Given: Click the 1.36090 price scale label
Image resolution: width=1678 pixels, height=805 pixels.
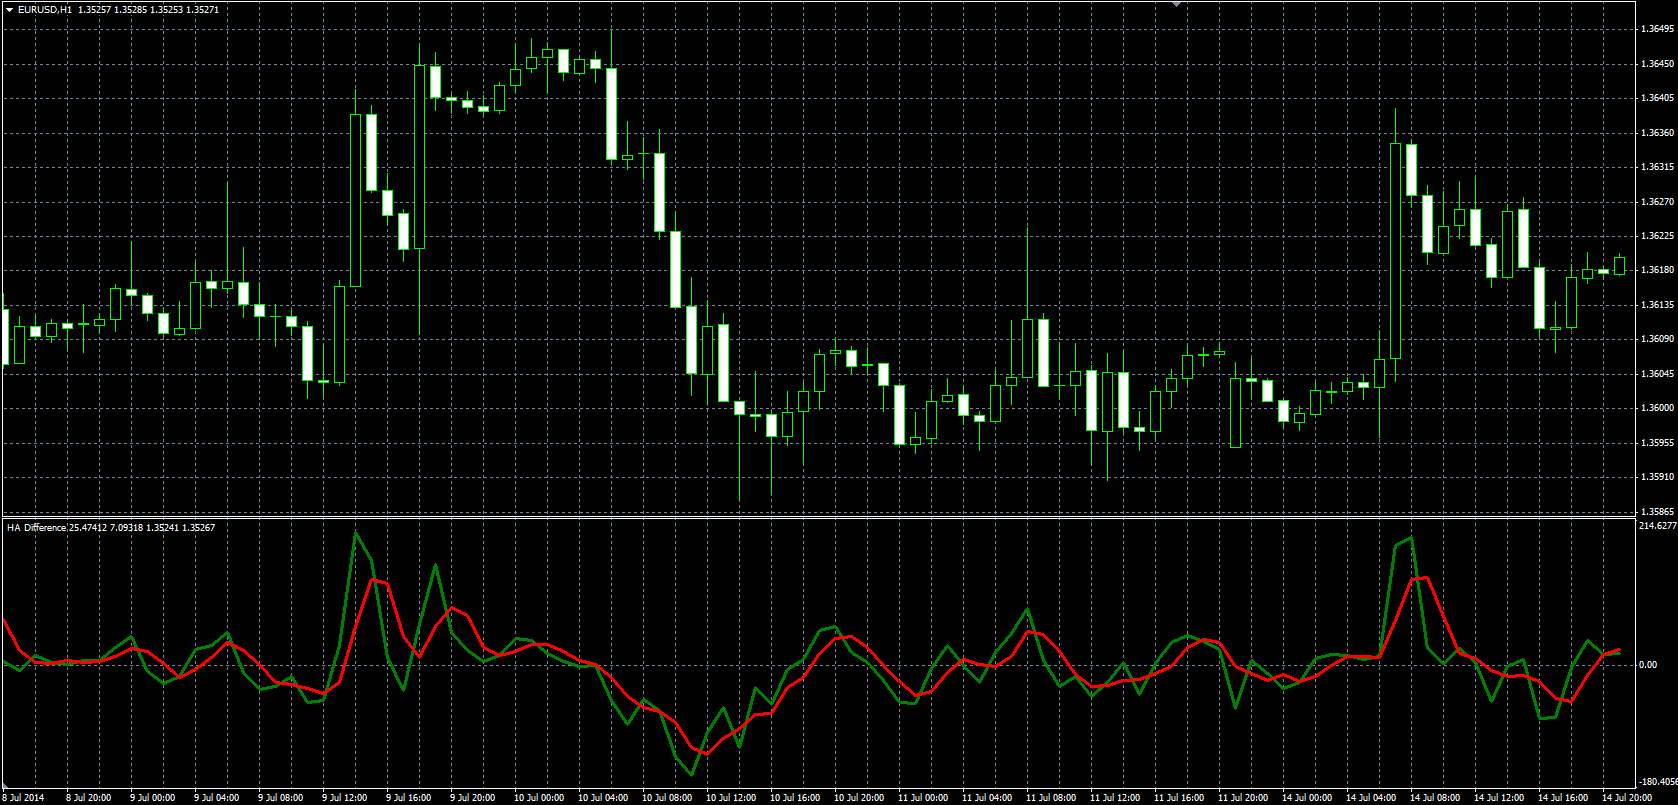Looking at the screenshot, I should pos(1657,339).
